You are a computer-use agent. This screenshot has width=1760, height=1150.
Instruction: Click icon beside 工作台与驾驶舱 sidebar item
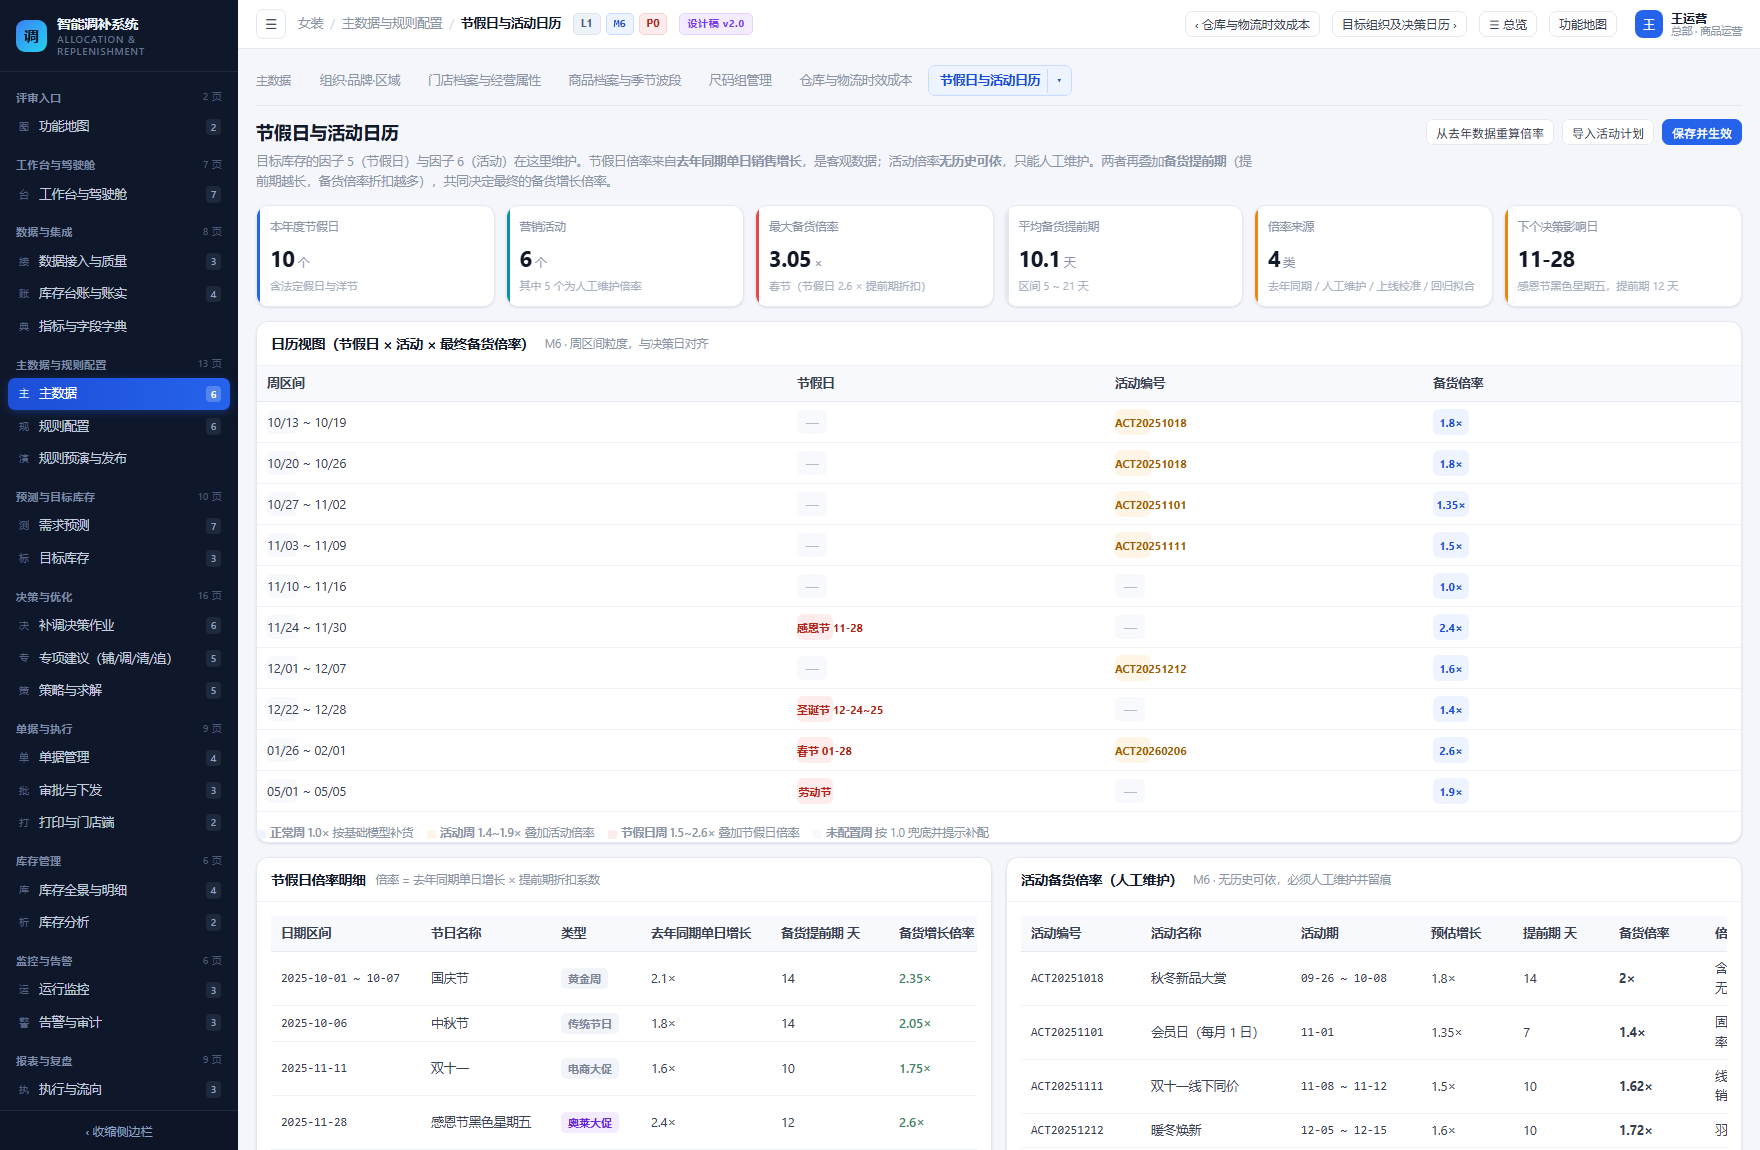pyautogui.click(x=24, y=195)
